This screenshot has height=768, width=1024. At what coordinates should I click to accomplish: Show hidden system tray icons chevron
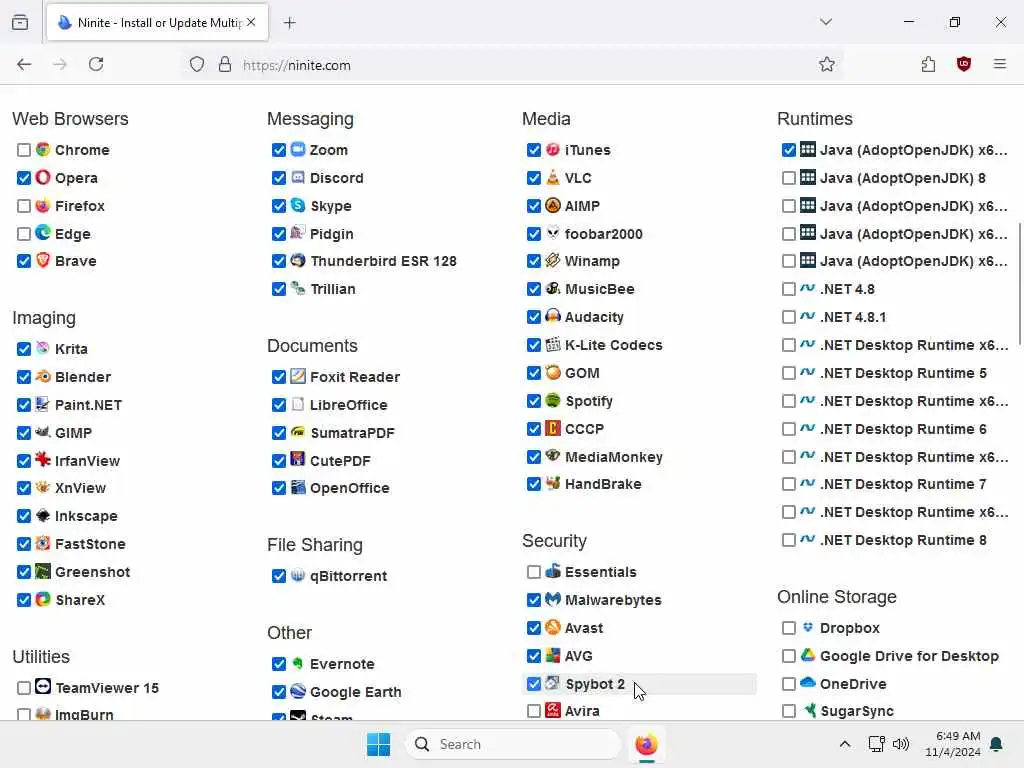click(x=844, y=744)
